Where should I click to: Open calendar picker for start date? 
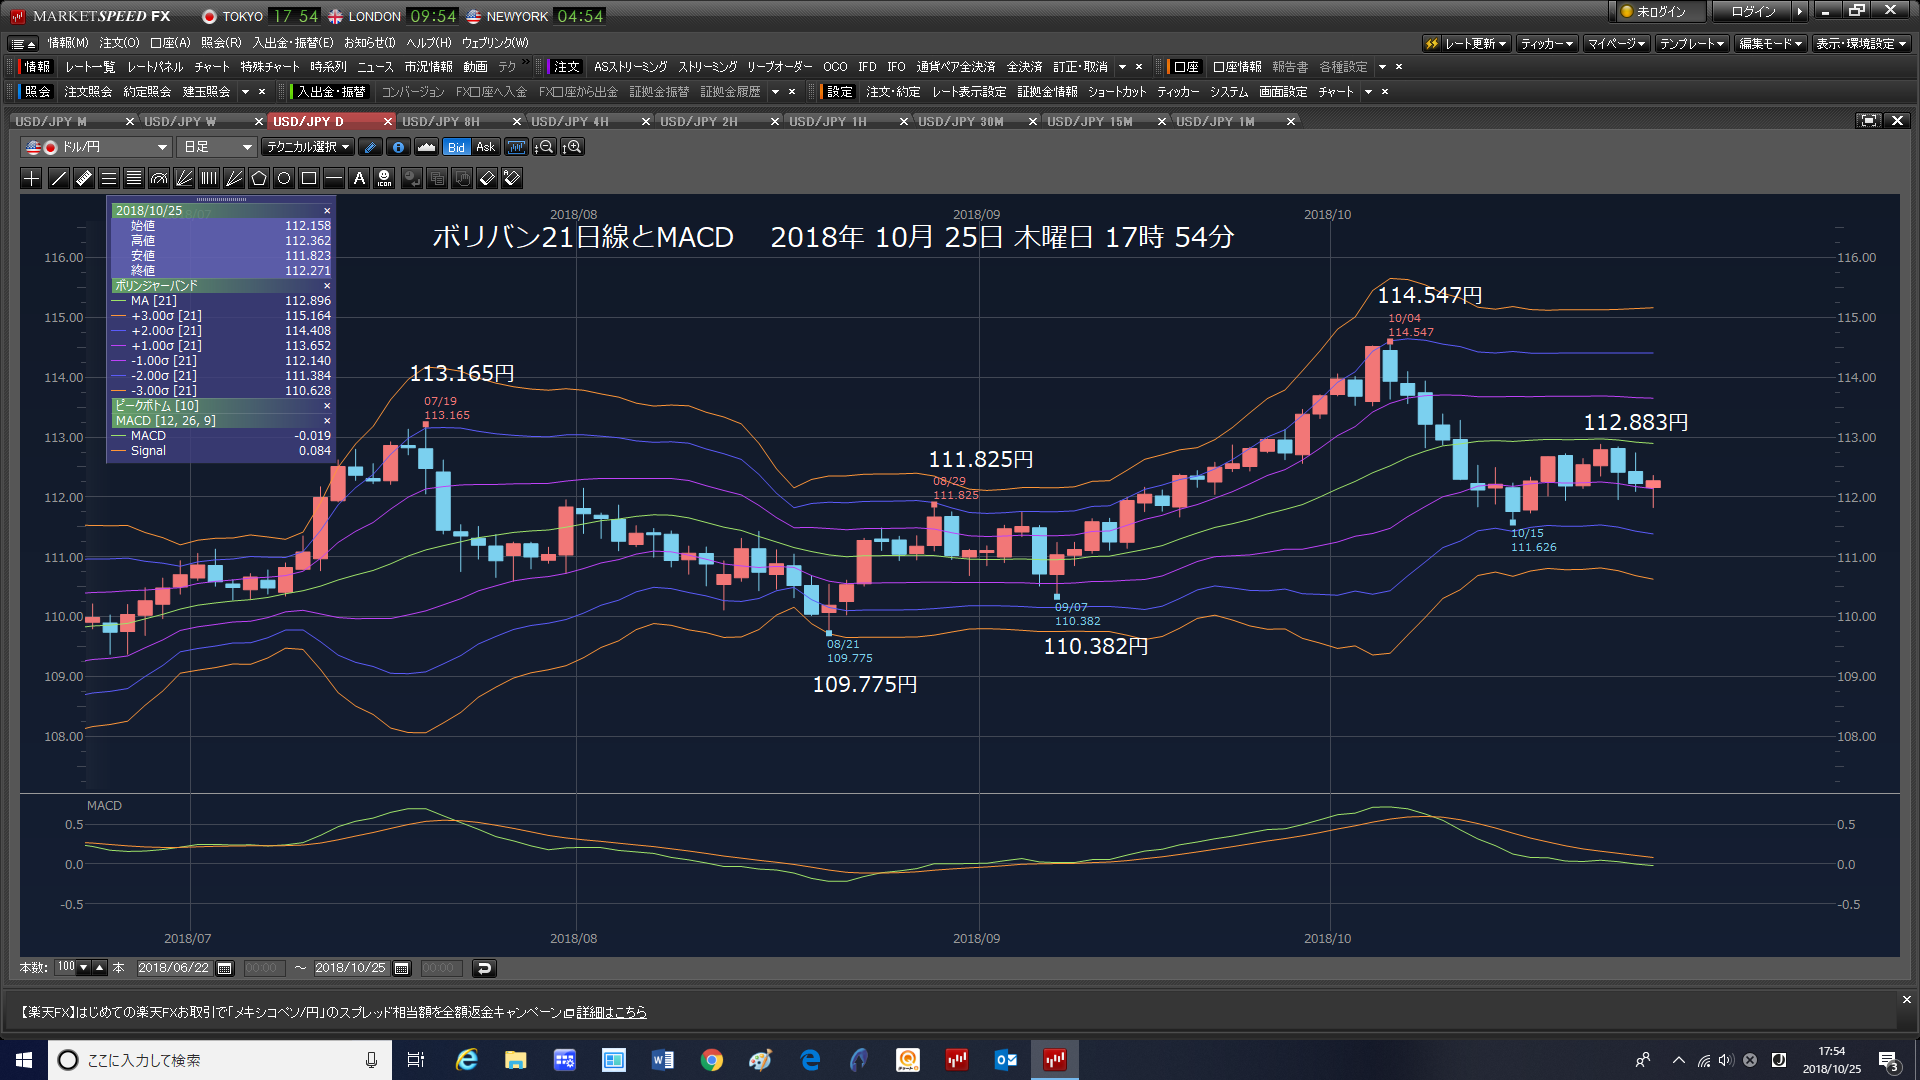coord(225,968)
